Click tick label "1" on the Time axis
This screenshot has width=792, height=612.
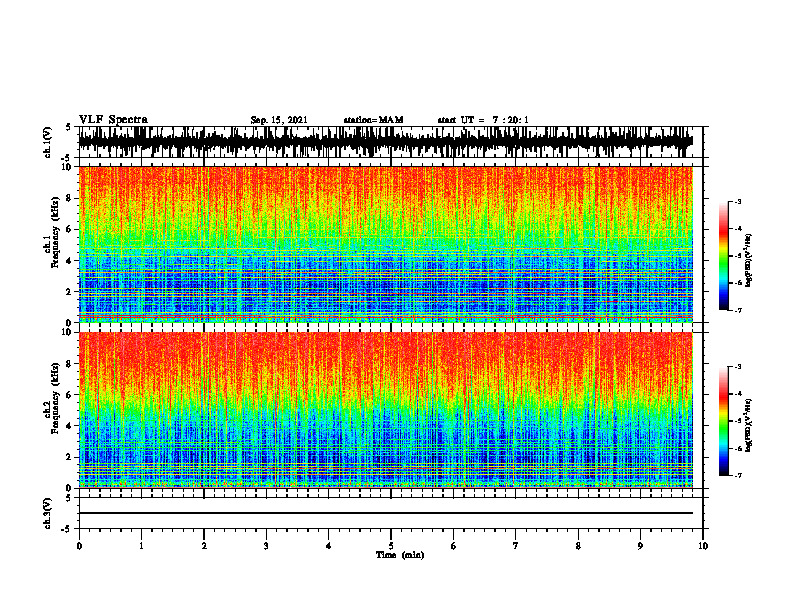(141, 546)
